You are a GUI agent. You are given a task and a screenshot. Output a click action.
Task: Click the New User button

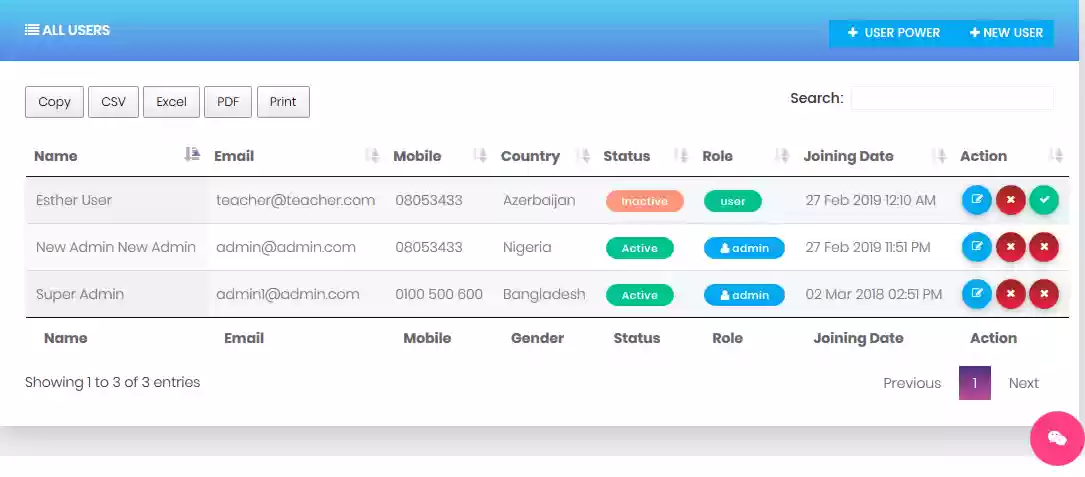coord(1006,33)
